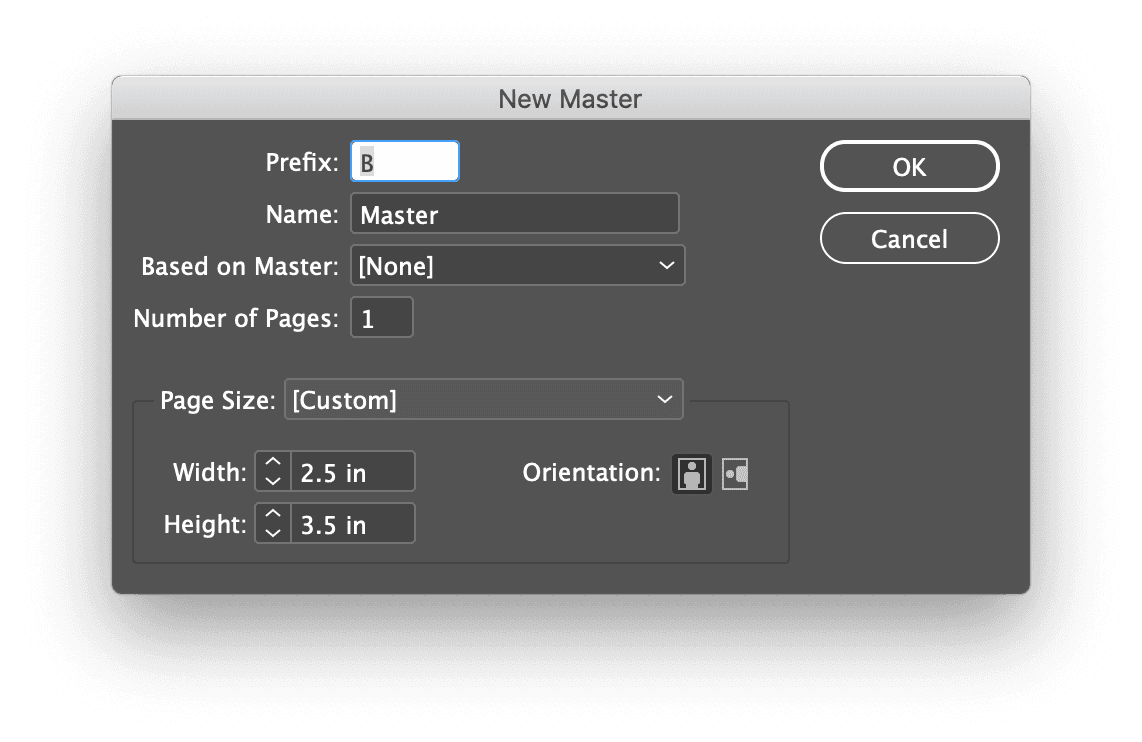Click the Height value field

coord(352,525)
